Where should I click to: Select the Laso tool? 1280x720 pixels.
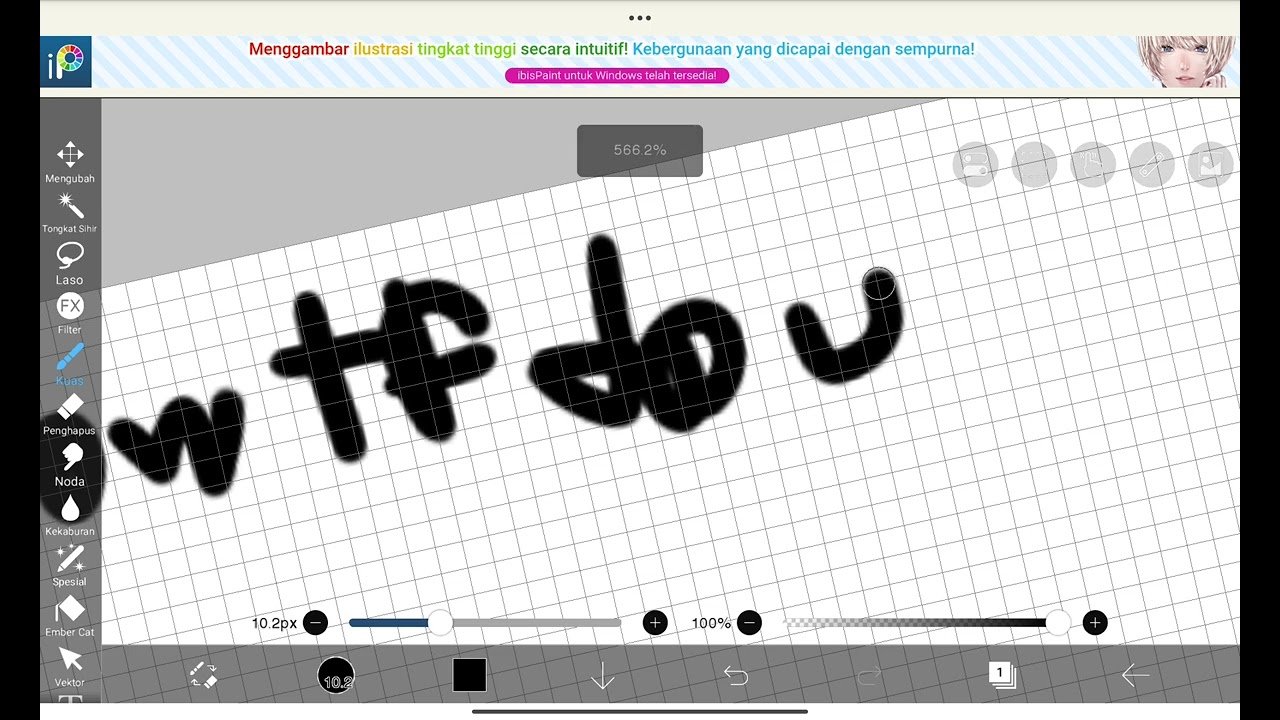point(70,264)
